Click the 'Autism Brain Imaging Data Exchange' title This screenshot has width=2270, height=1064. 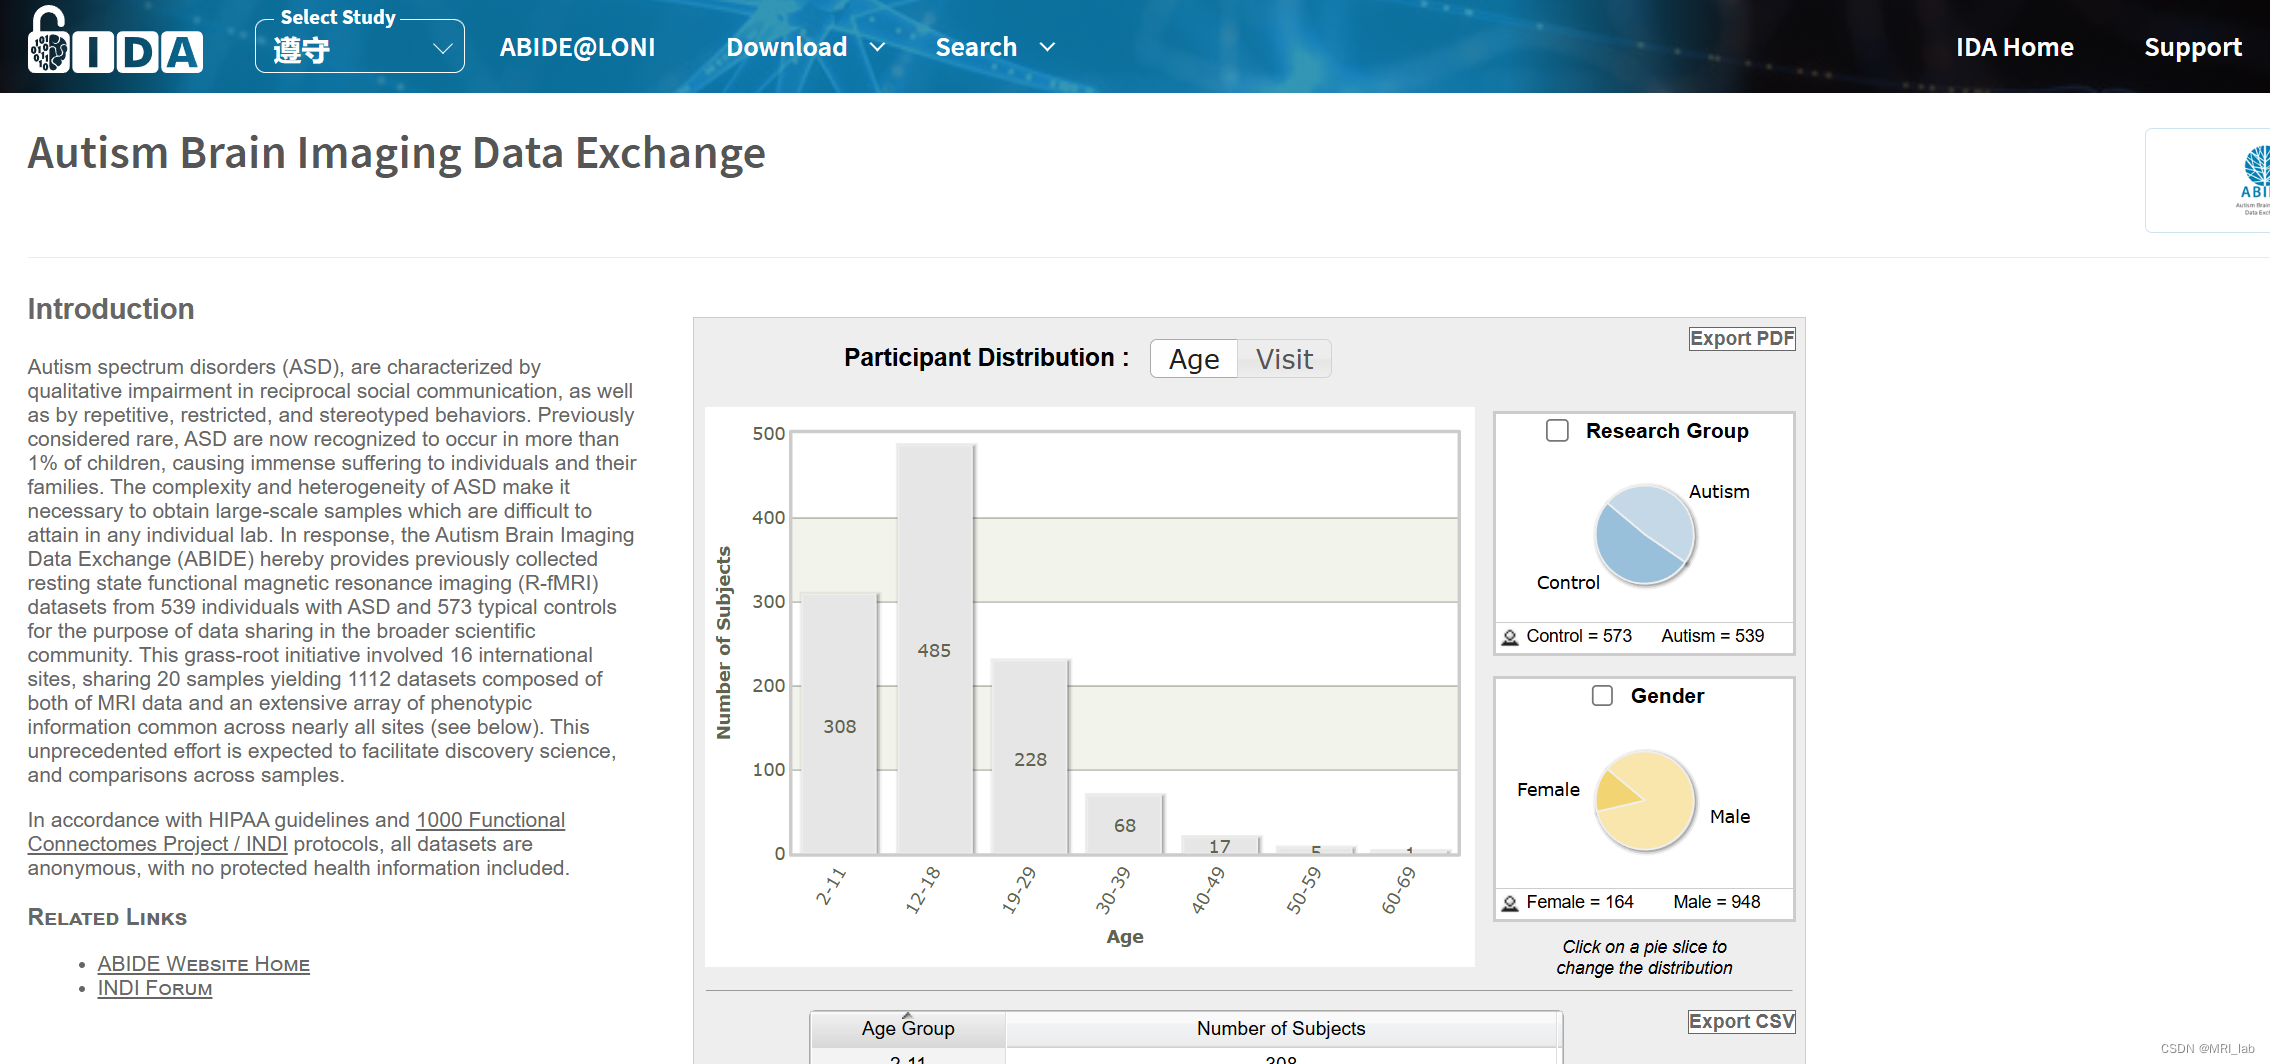point(396,154)
